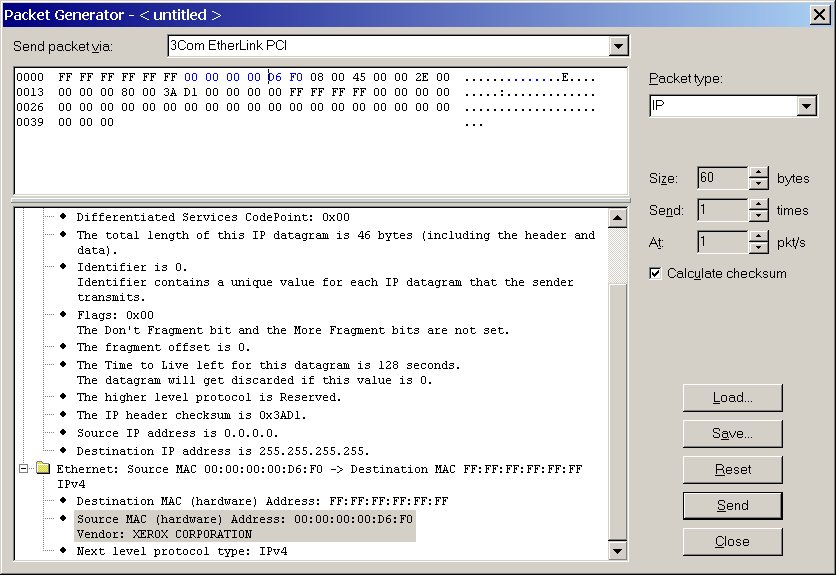Increase the Size bytes value
This screenshot has width=836, height=575.
(758, 173)
